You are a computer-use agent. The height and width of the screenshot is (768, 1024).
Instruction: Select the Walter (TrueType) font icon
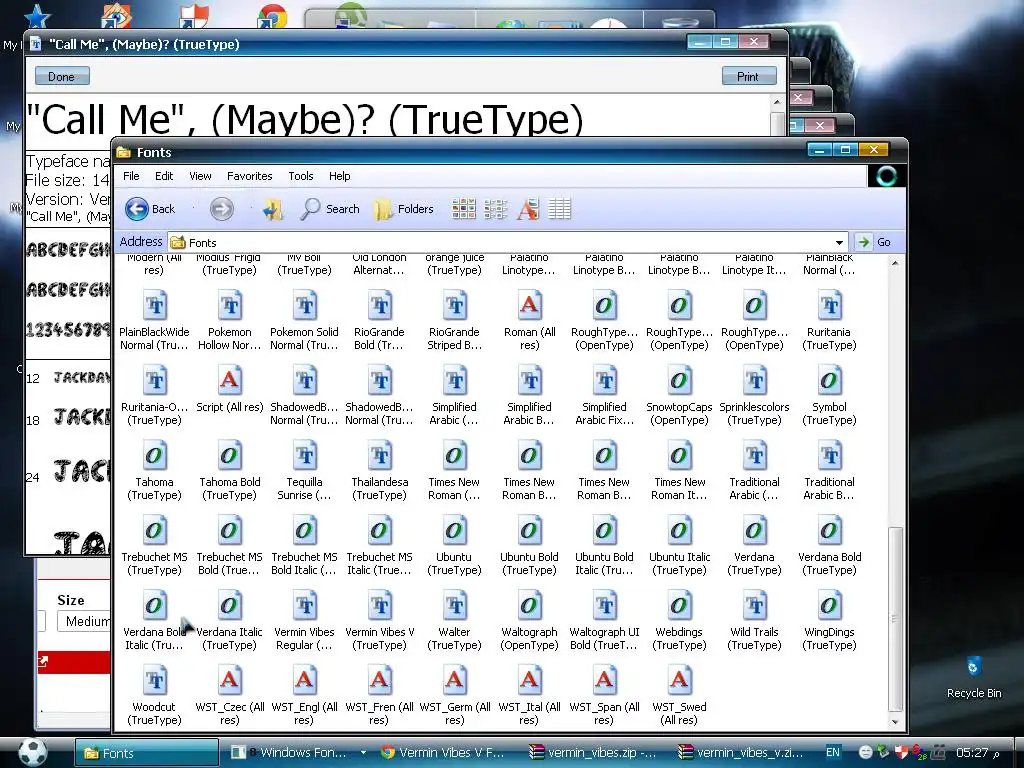(454, 607)
